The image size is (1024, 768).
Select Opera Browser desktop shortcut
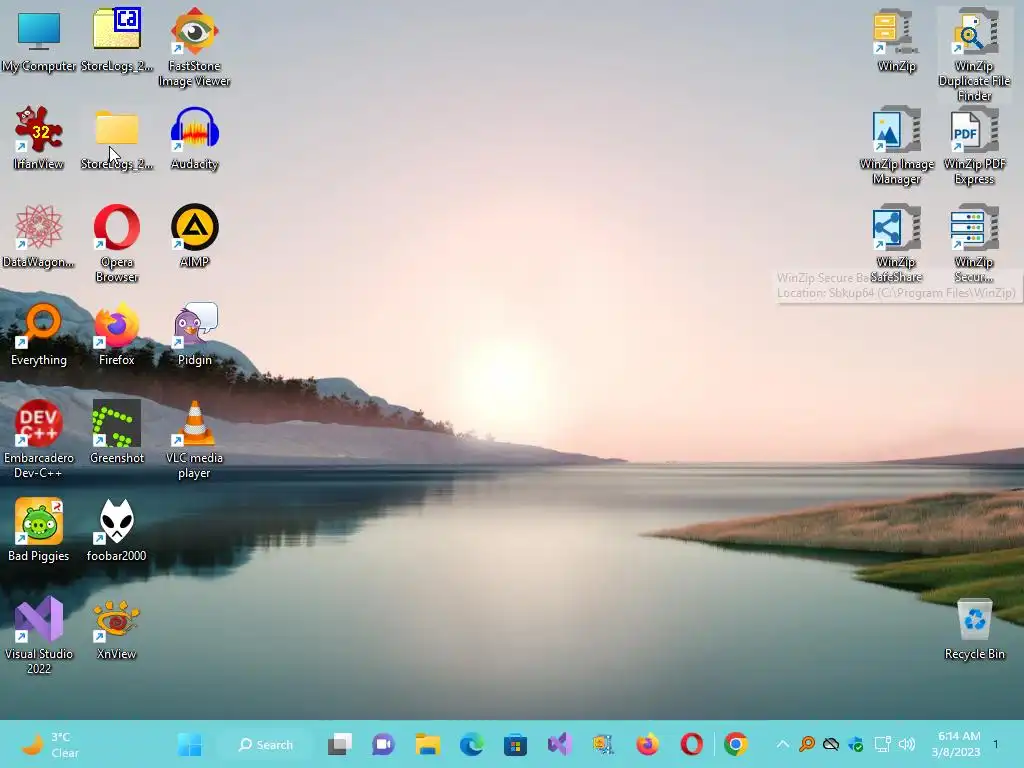(117, 244)
